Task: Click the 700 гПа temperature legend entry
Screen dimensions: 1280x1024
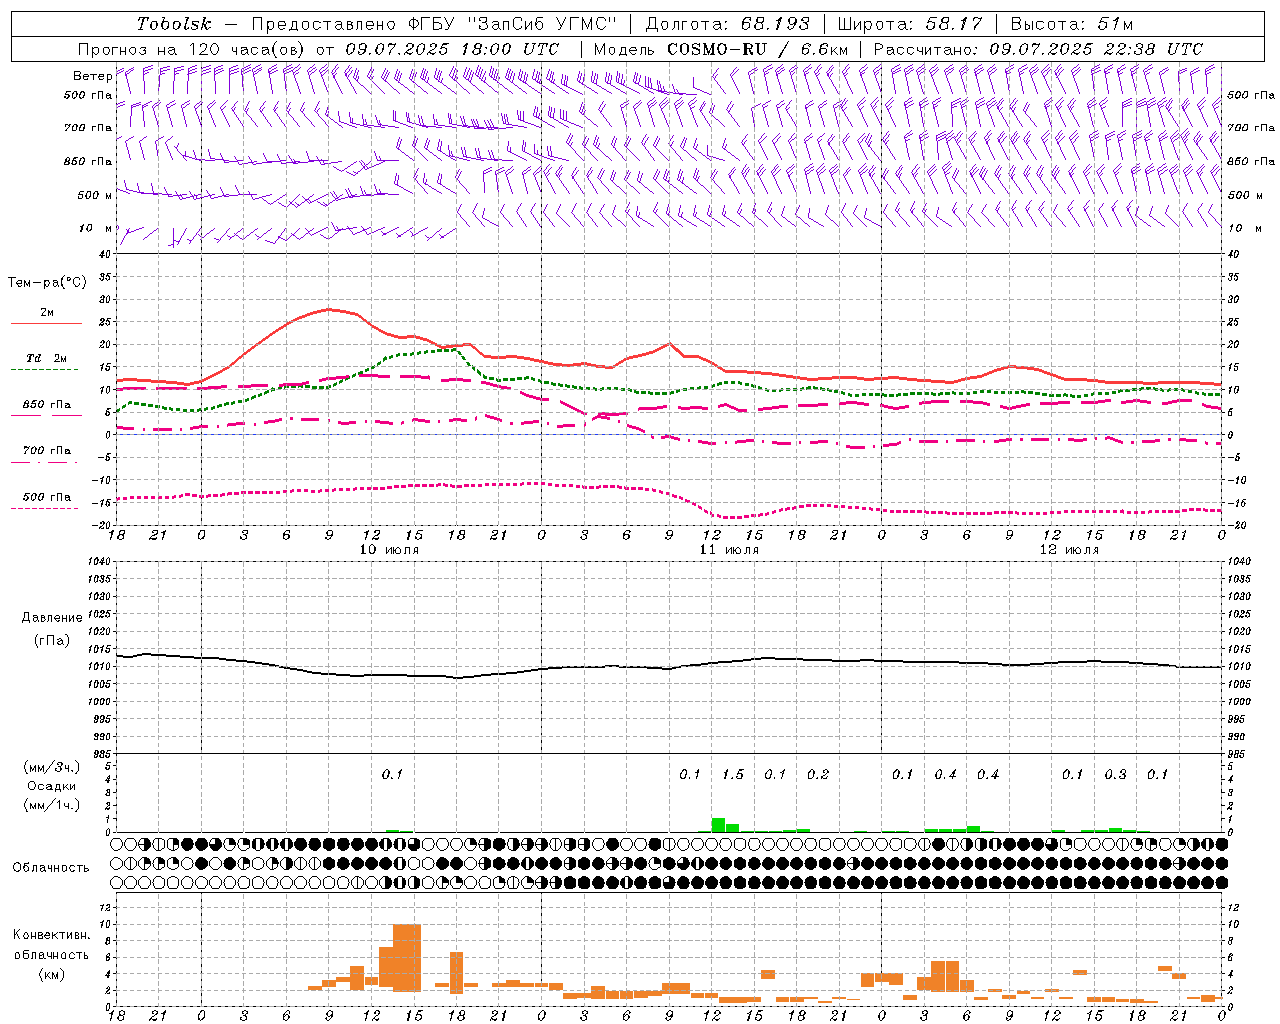Action: click(x=47, y=451)
